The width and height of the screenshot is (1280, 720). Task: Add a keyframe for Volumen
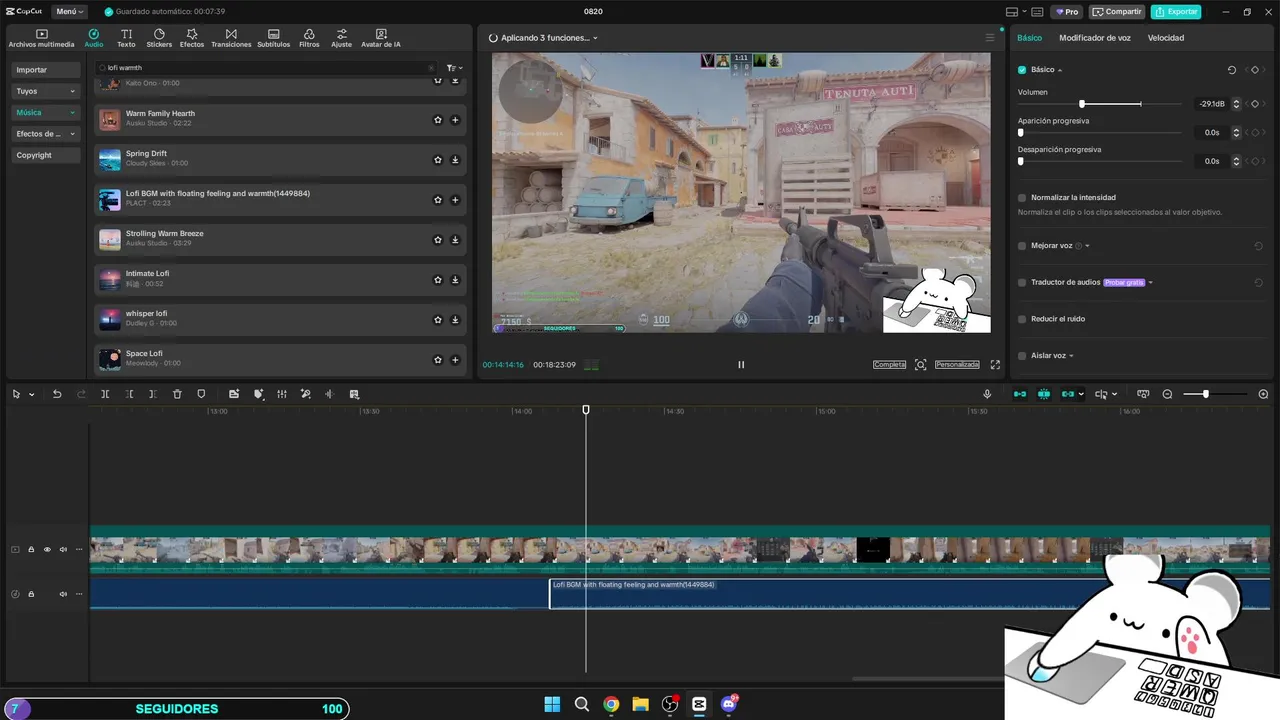(x=1255, y=104)
